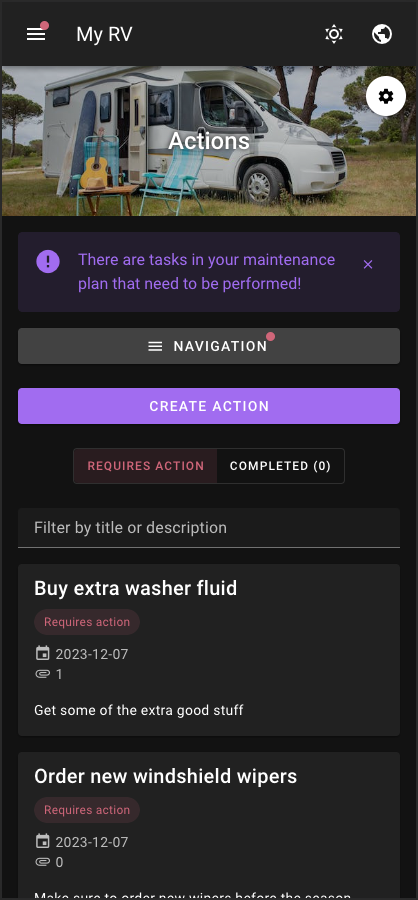
Task: Click the Create Action button
Action: click(209, 406)
